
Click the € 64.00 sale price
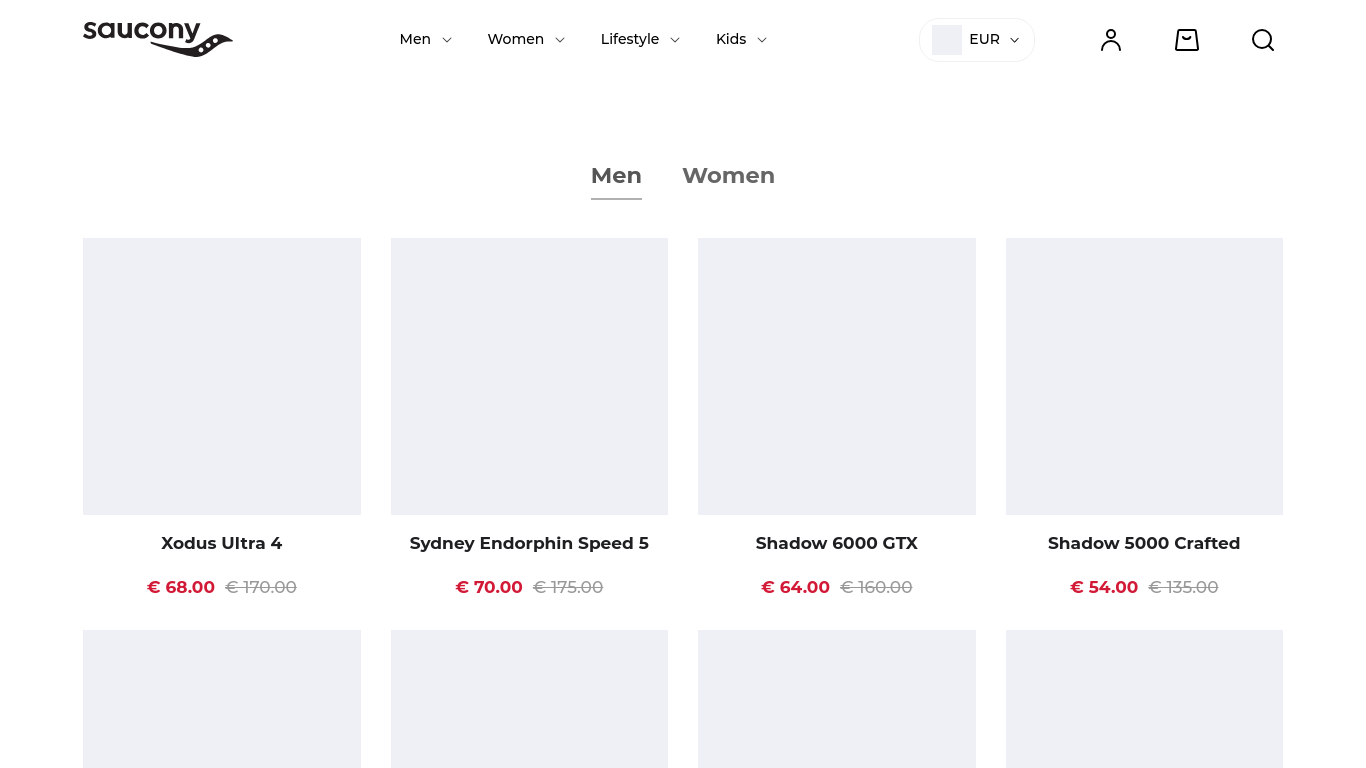pos(796,587)
